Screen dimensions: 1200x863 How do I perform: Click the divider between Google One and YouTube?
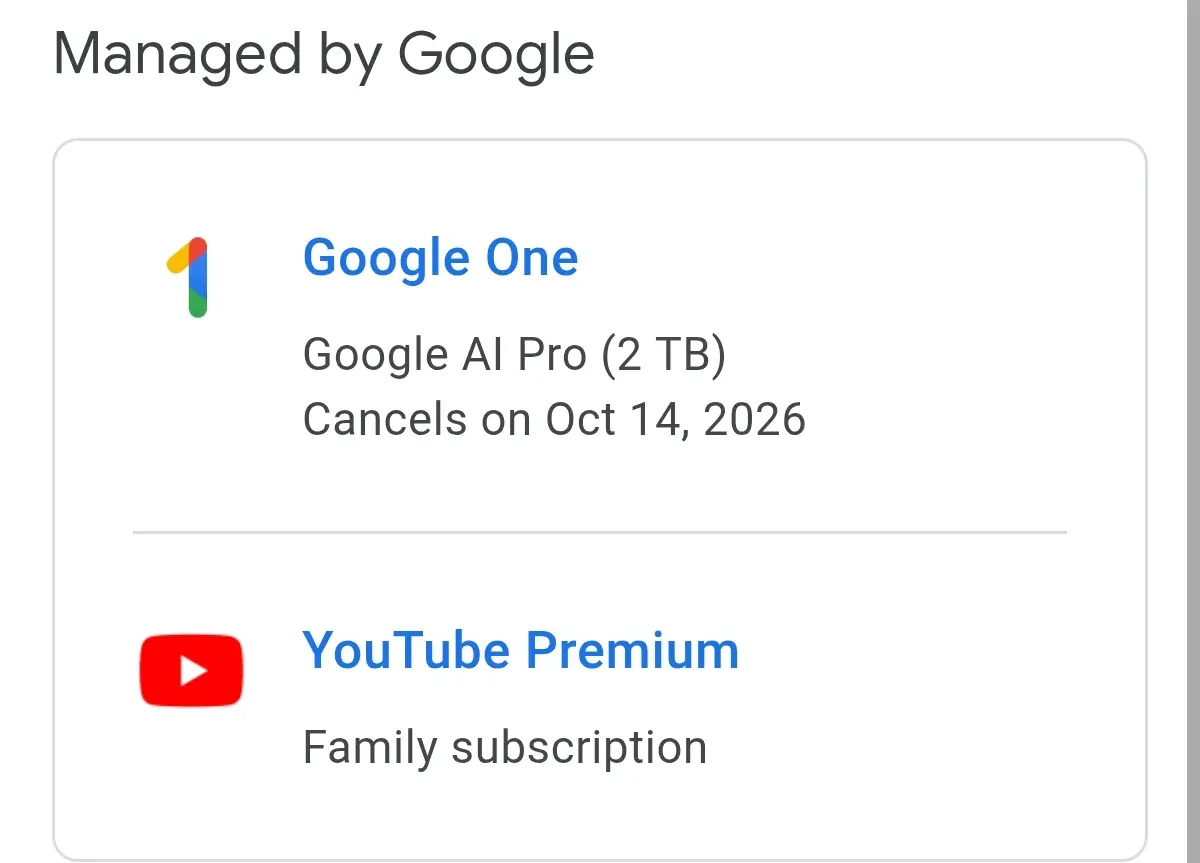click(600, 533)
